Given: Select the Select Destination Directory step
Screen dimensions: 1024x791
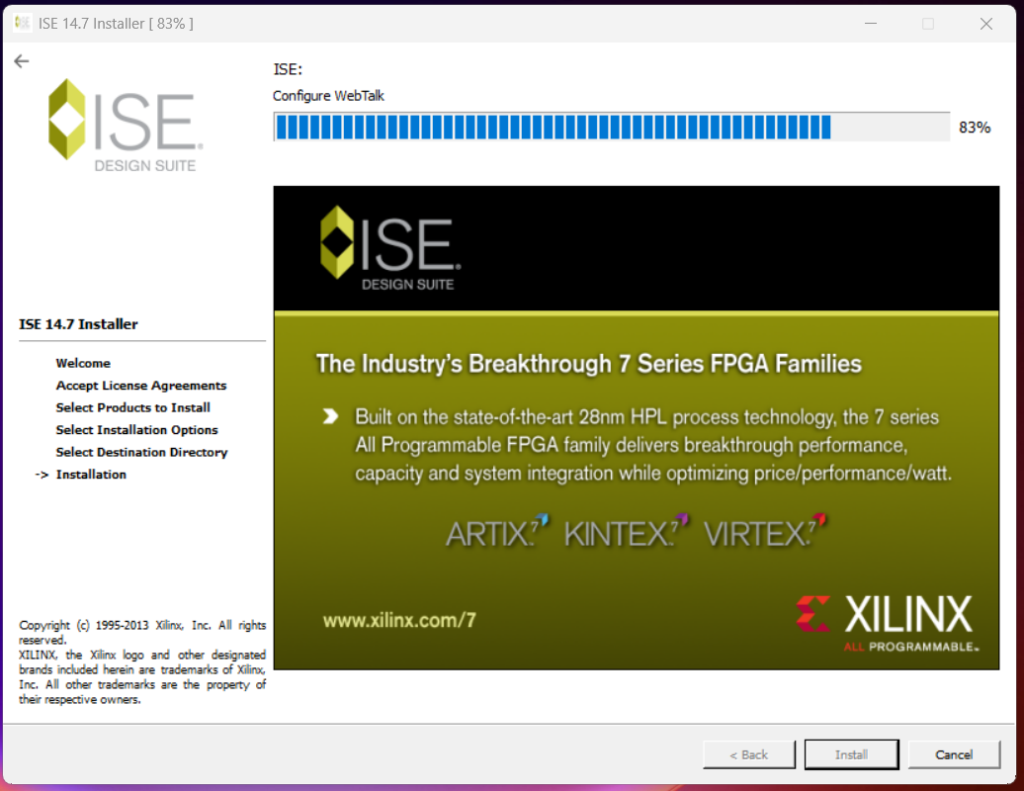Looking at the screenshot, I should click(142, 452).
